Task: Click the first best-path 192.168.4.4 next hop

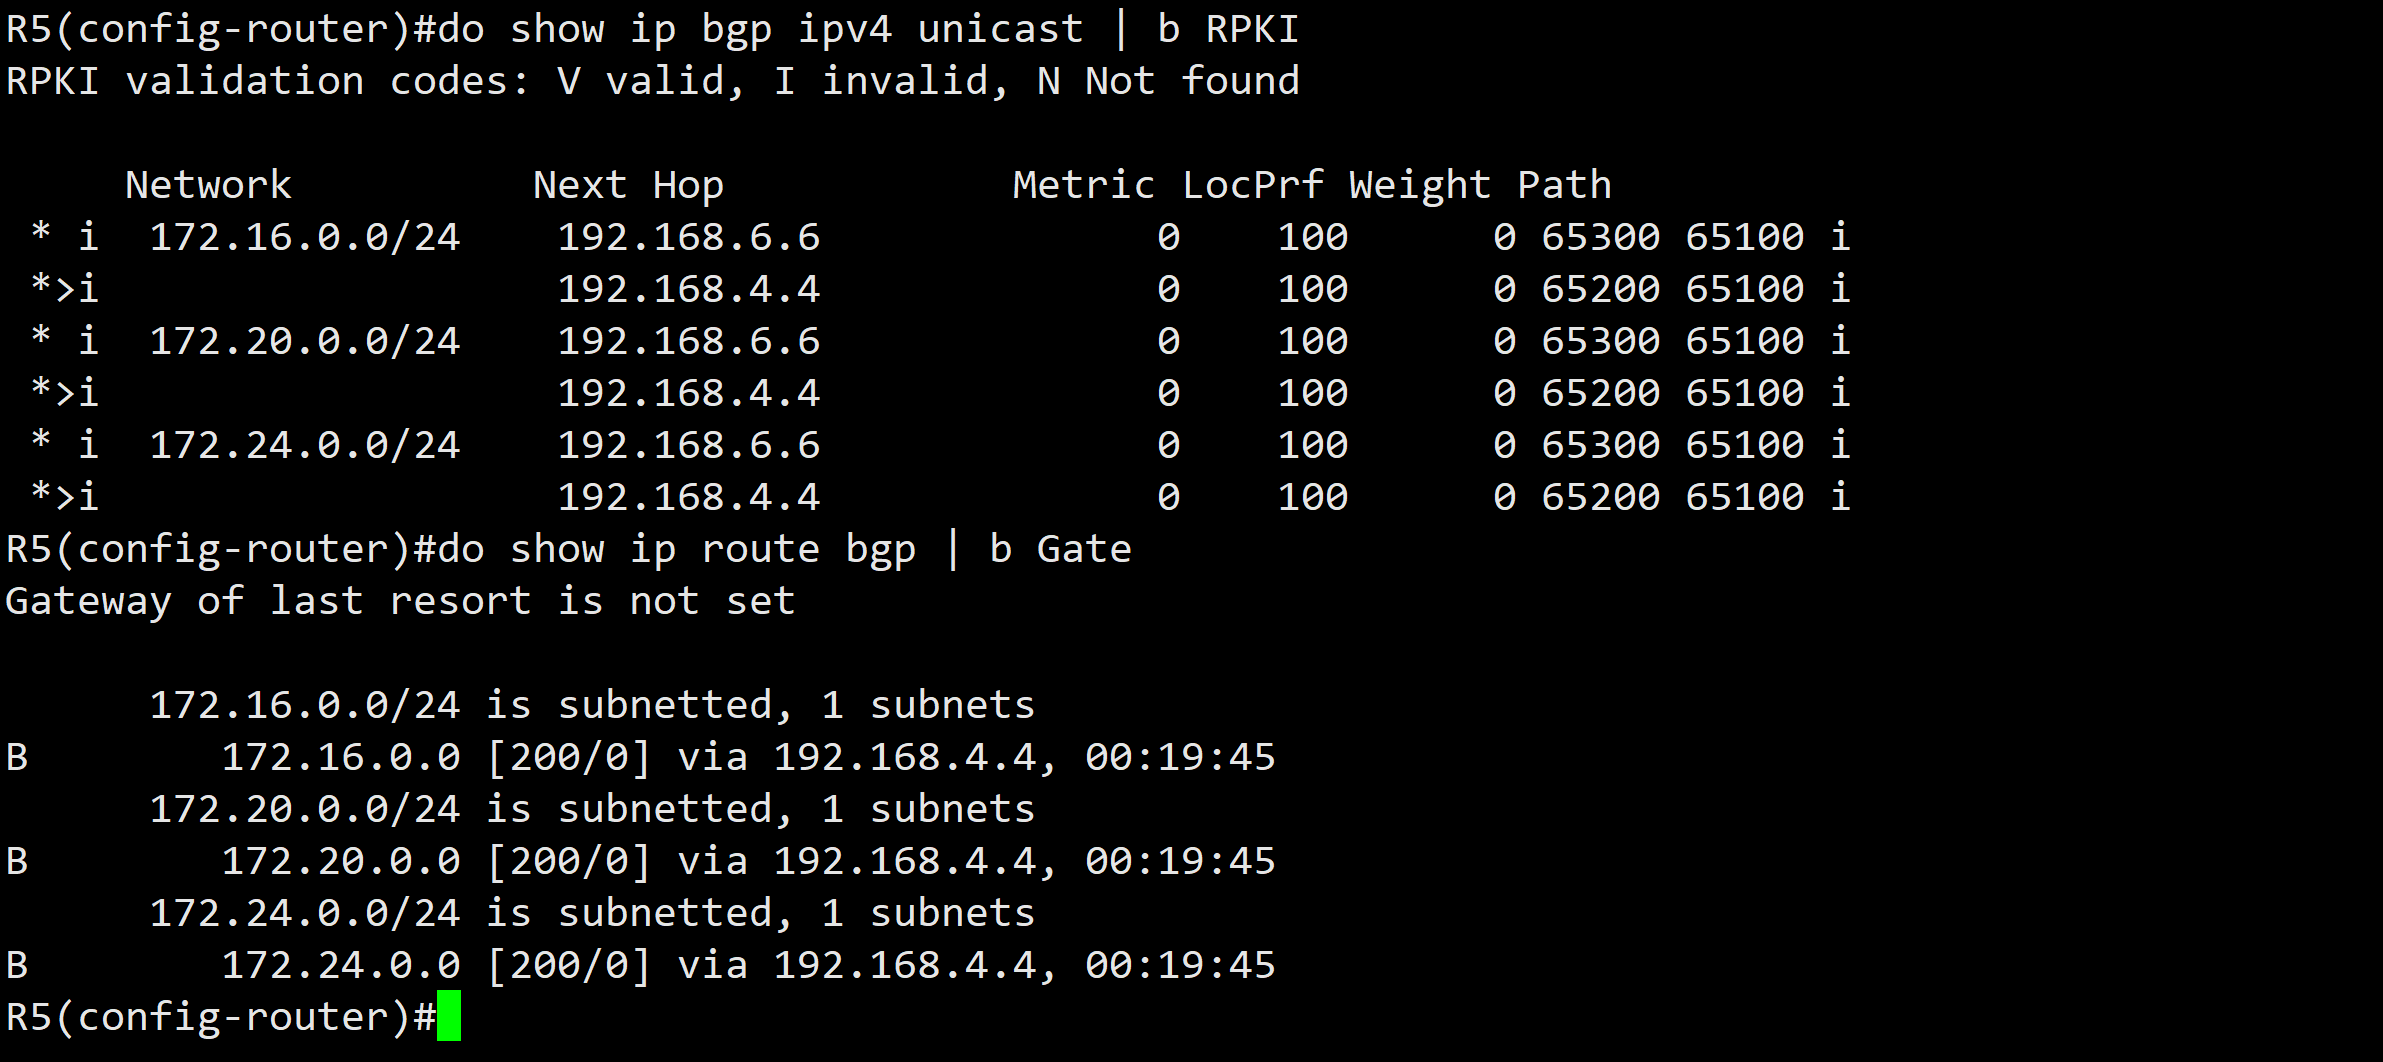Action: pyautogui.click(x=689, y=290)
